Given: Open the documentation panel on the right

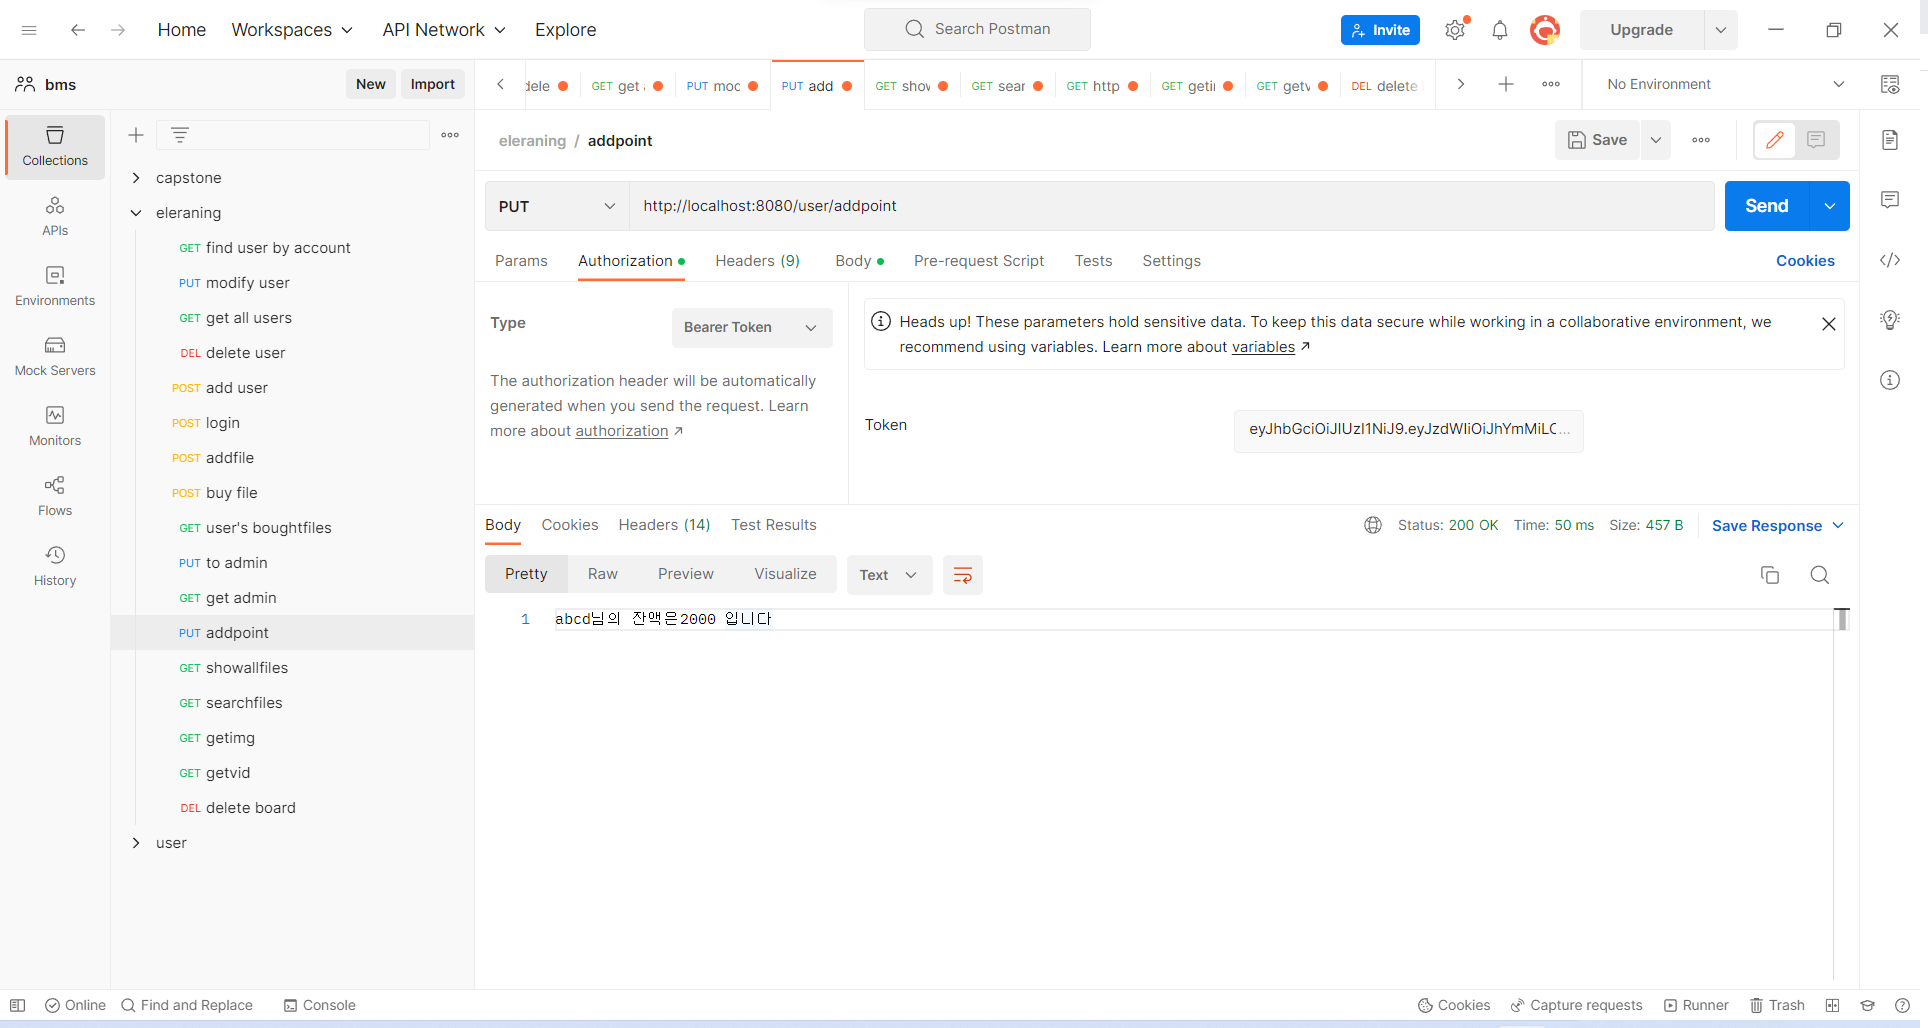Looking at the screenshot, I should [1890, 140].
